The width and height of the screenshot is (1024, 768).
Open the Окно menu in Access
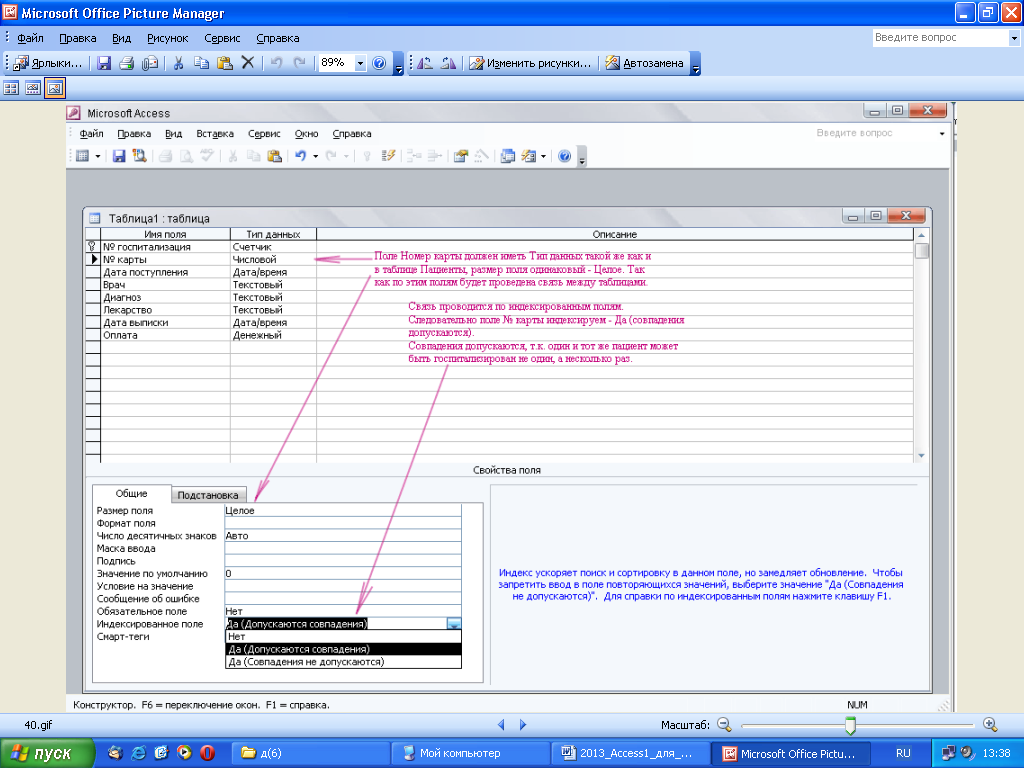pos(306,134)
